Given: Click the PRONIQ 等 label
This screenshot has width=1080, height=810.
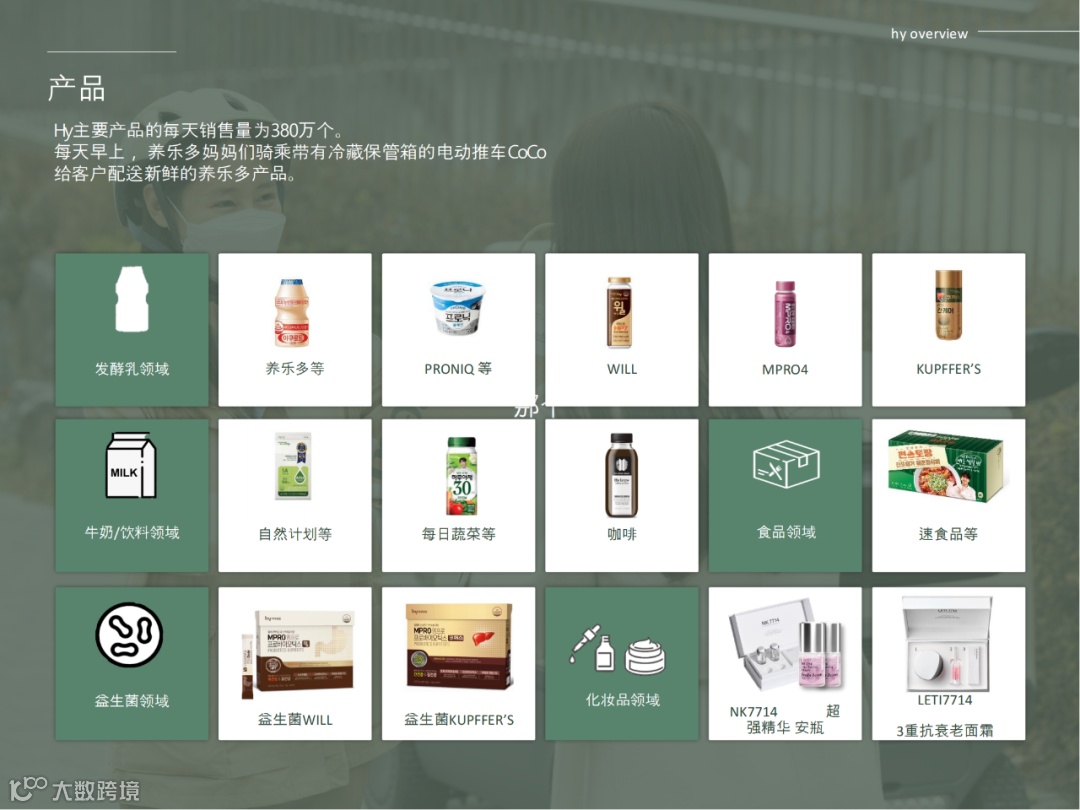Looking at the screenshot, I should (458, 369).
